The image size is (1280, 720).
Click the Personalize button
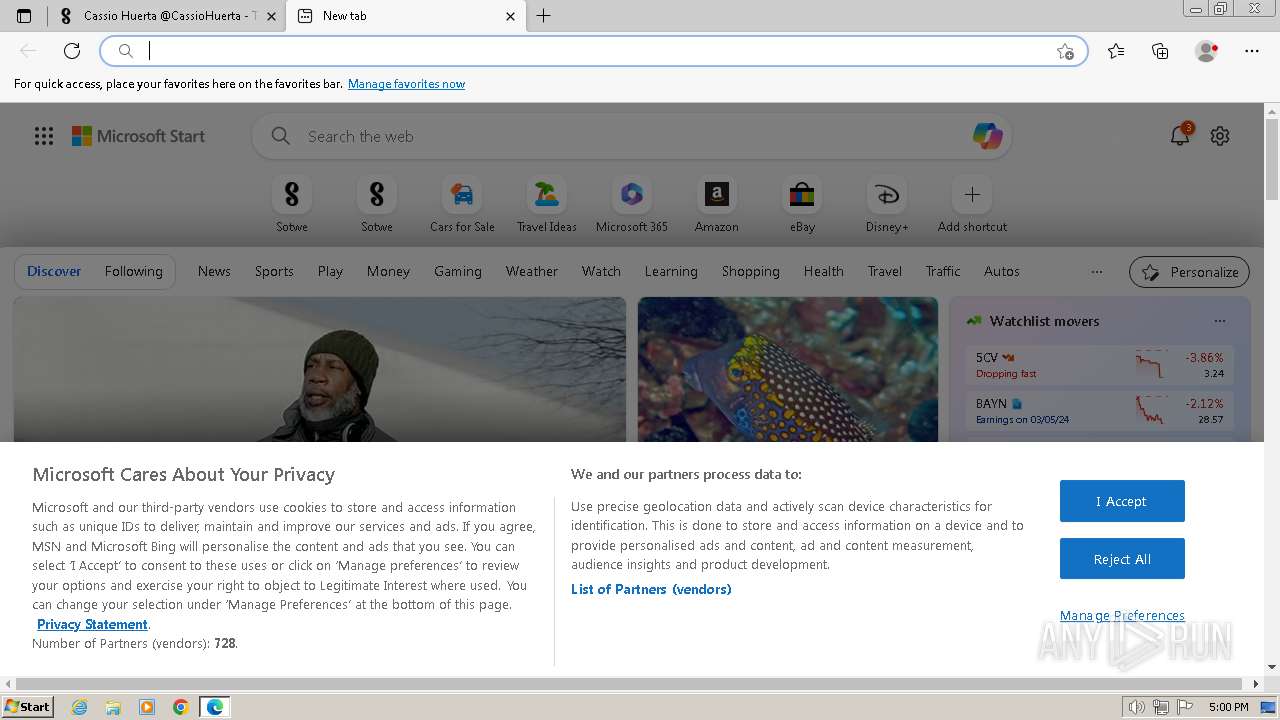coord(1190,272)
